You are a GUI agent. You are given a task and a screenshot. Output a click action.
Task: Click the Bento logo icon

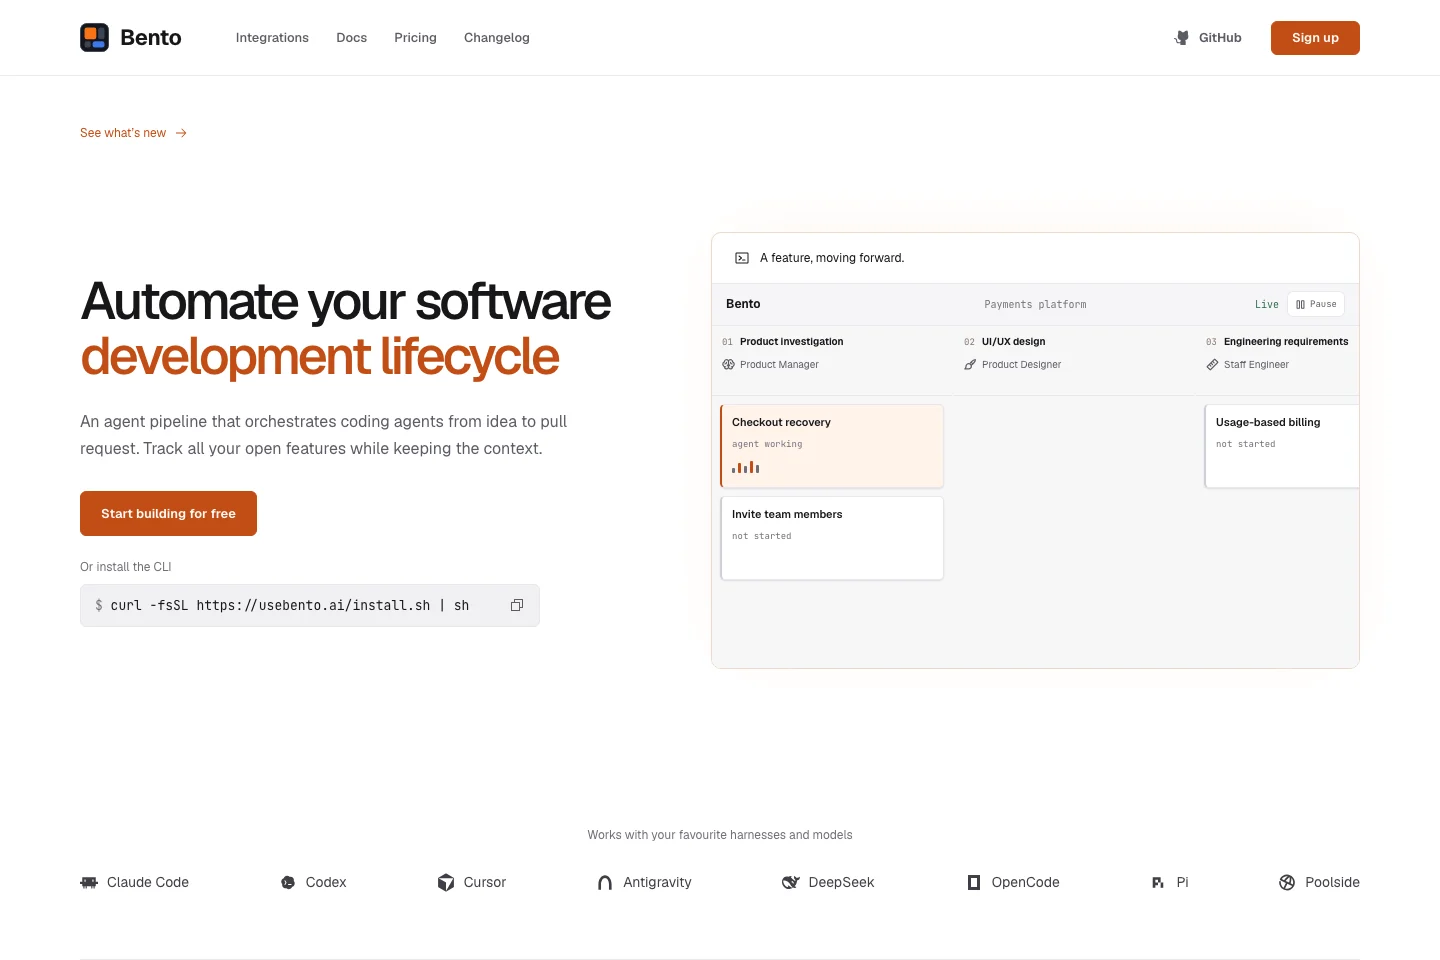click(94, 38)
